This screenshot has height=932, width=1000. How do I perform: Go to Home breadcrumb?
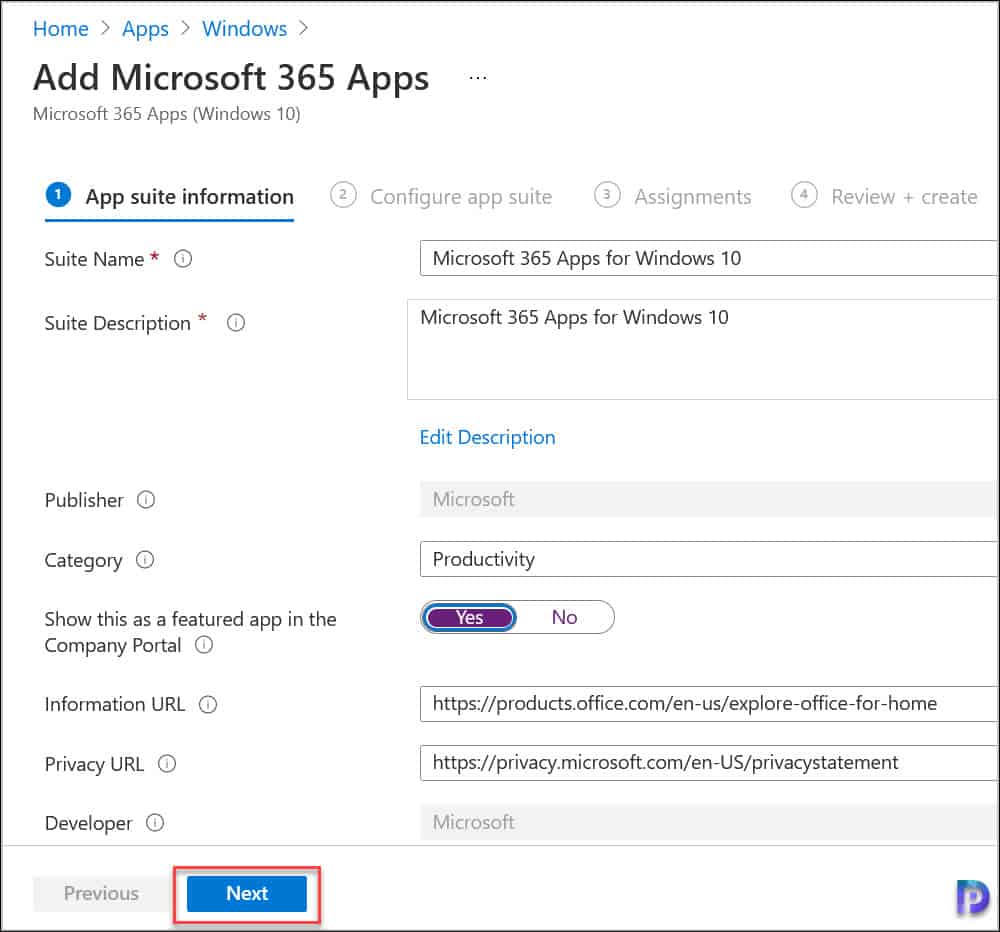(61, 29)
